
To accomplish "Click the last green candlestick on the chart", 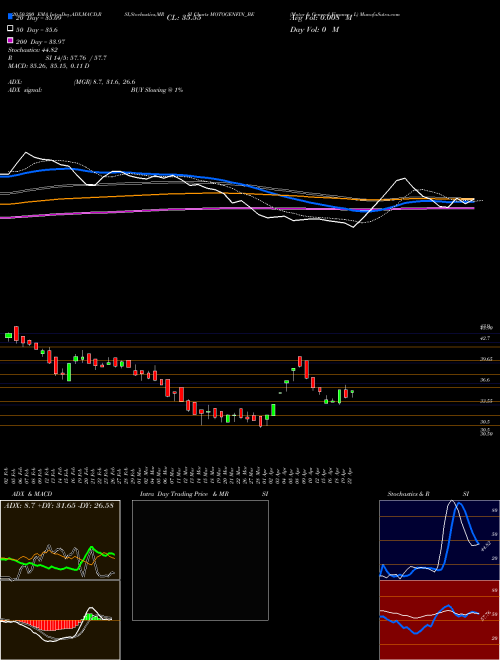I will tap(352, 392).
